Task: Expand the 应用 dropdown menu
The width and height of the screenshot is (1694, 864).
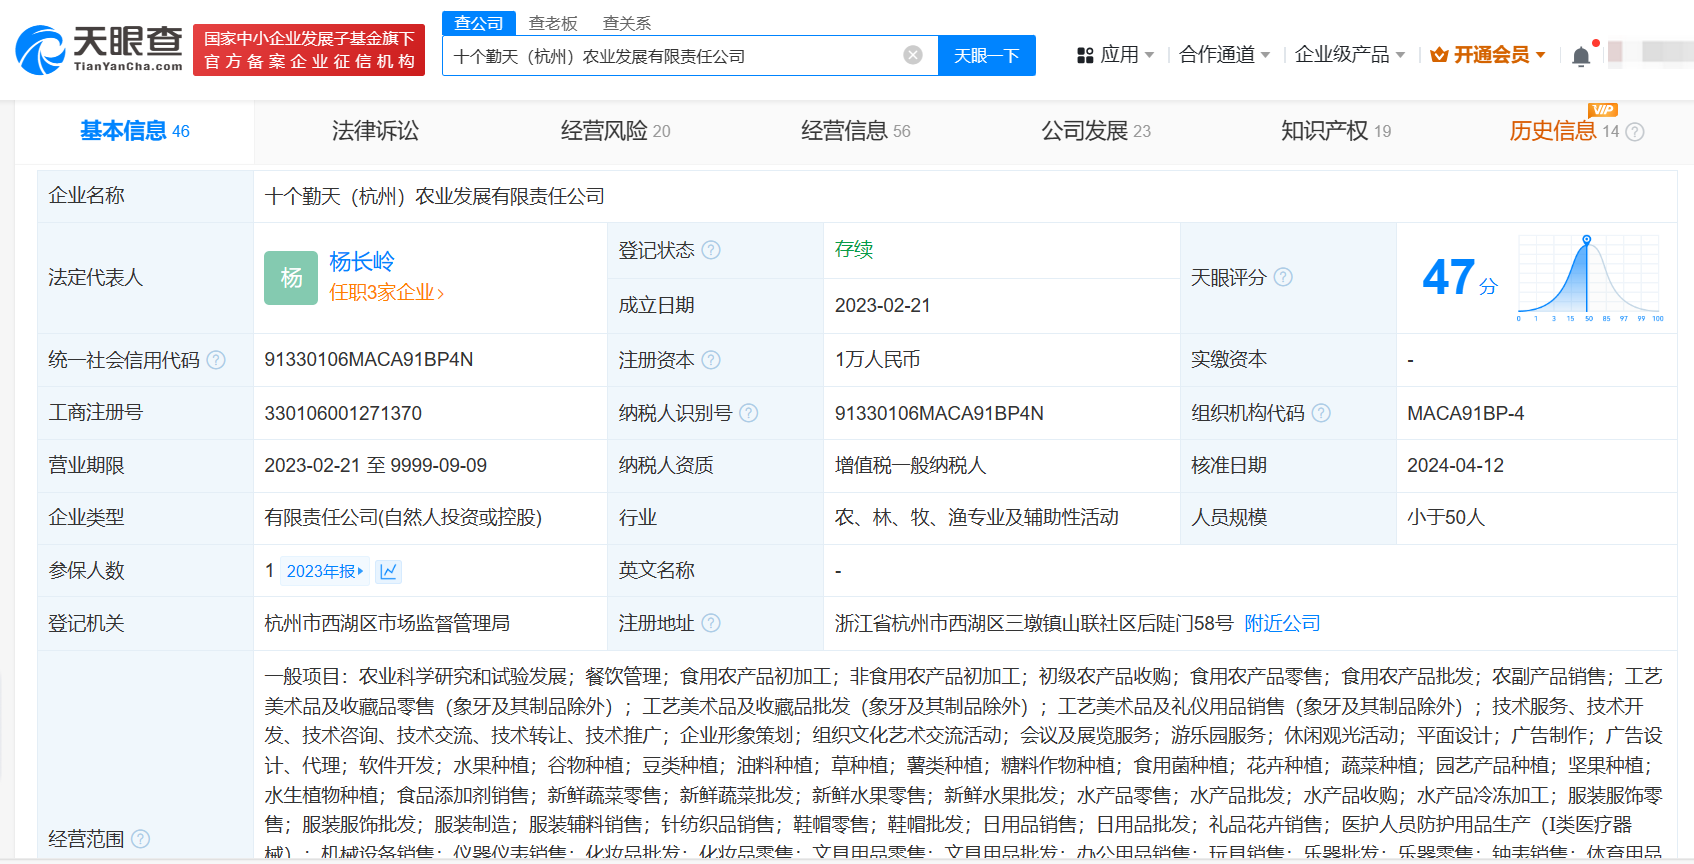Action: click(x=1116, y=55)
